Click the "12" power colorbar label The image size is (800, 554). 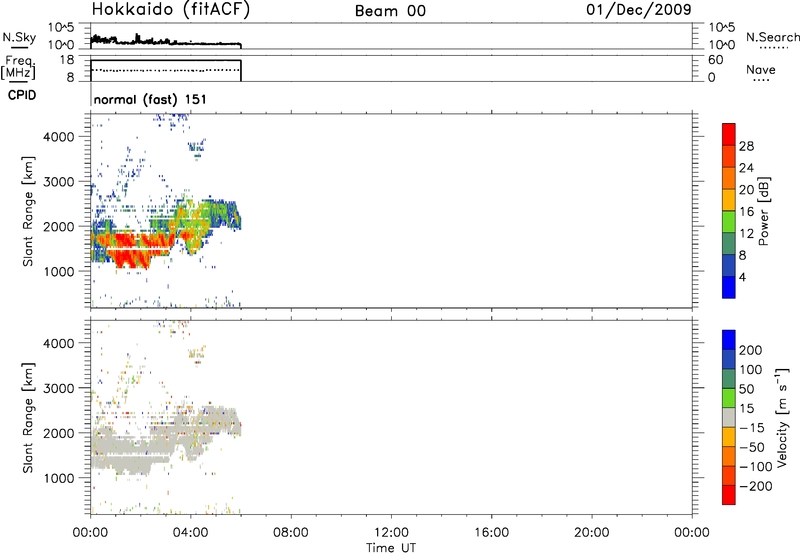coord(746,234)
